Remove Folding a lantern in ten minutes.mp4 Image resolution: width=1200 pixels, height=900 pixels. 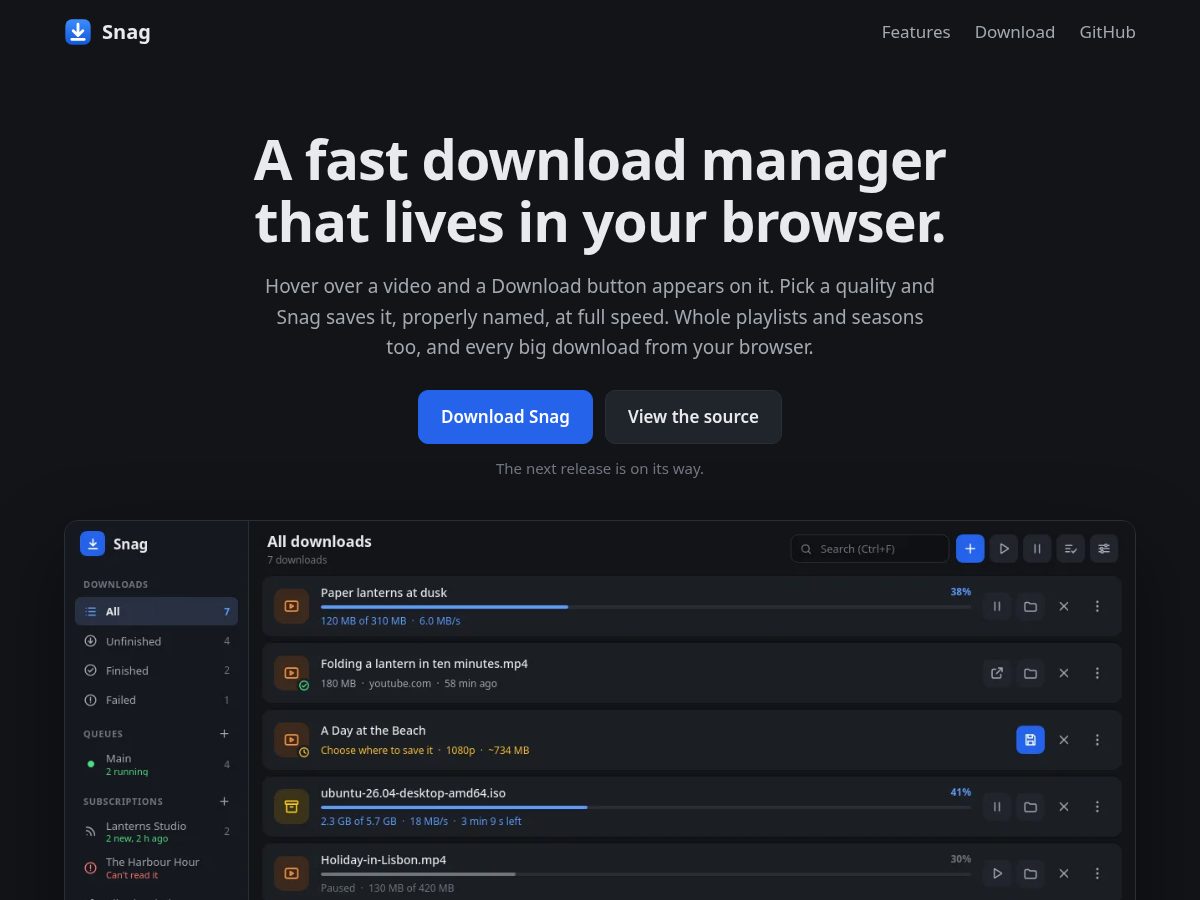[1064, 673]
